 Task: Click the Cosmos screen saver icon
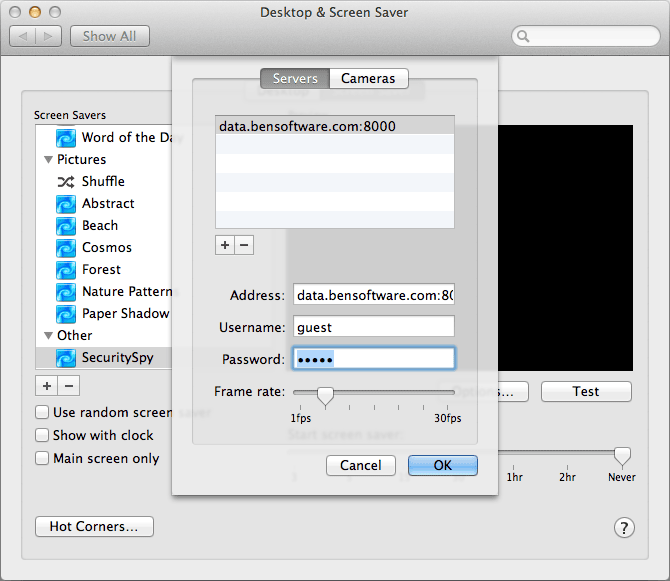(66, 248)
